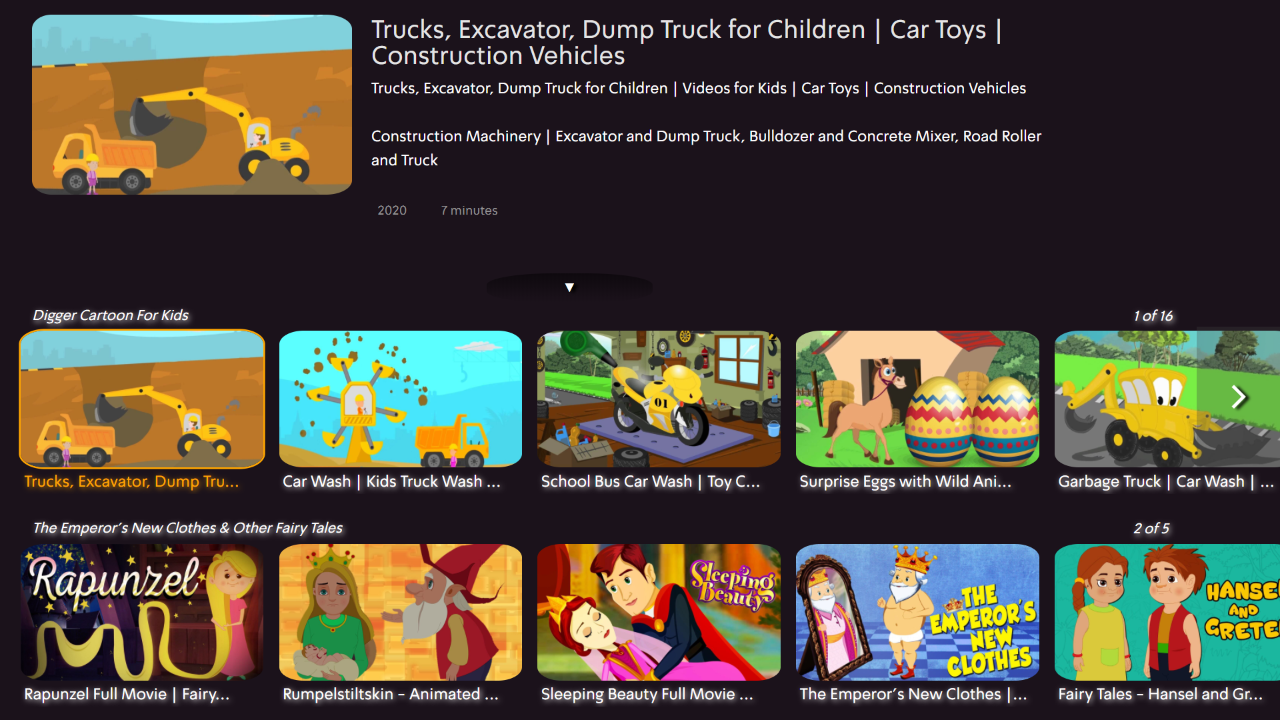Play the Rumpelstiltskin animated video
This screenshot has height=720, width=1280.
click(400, 612)
